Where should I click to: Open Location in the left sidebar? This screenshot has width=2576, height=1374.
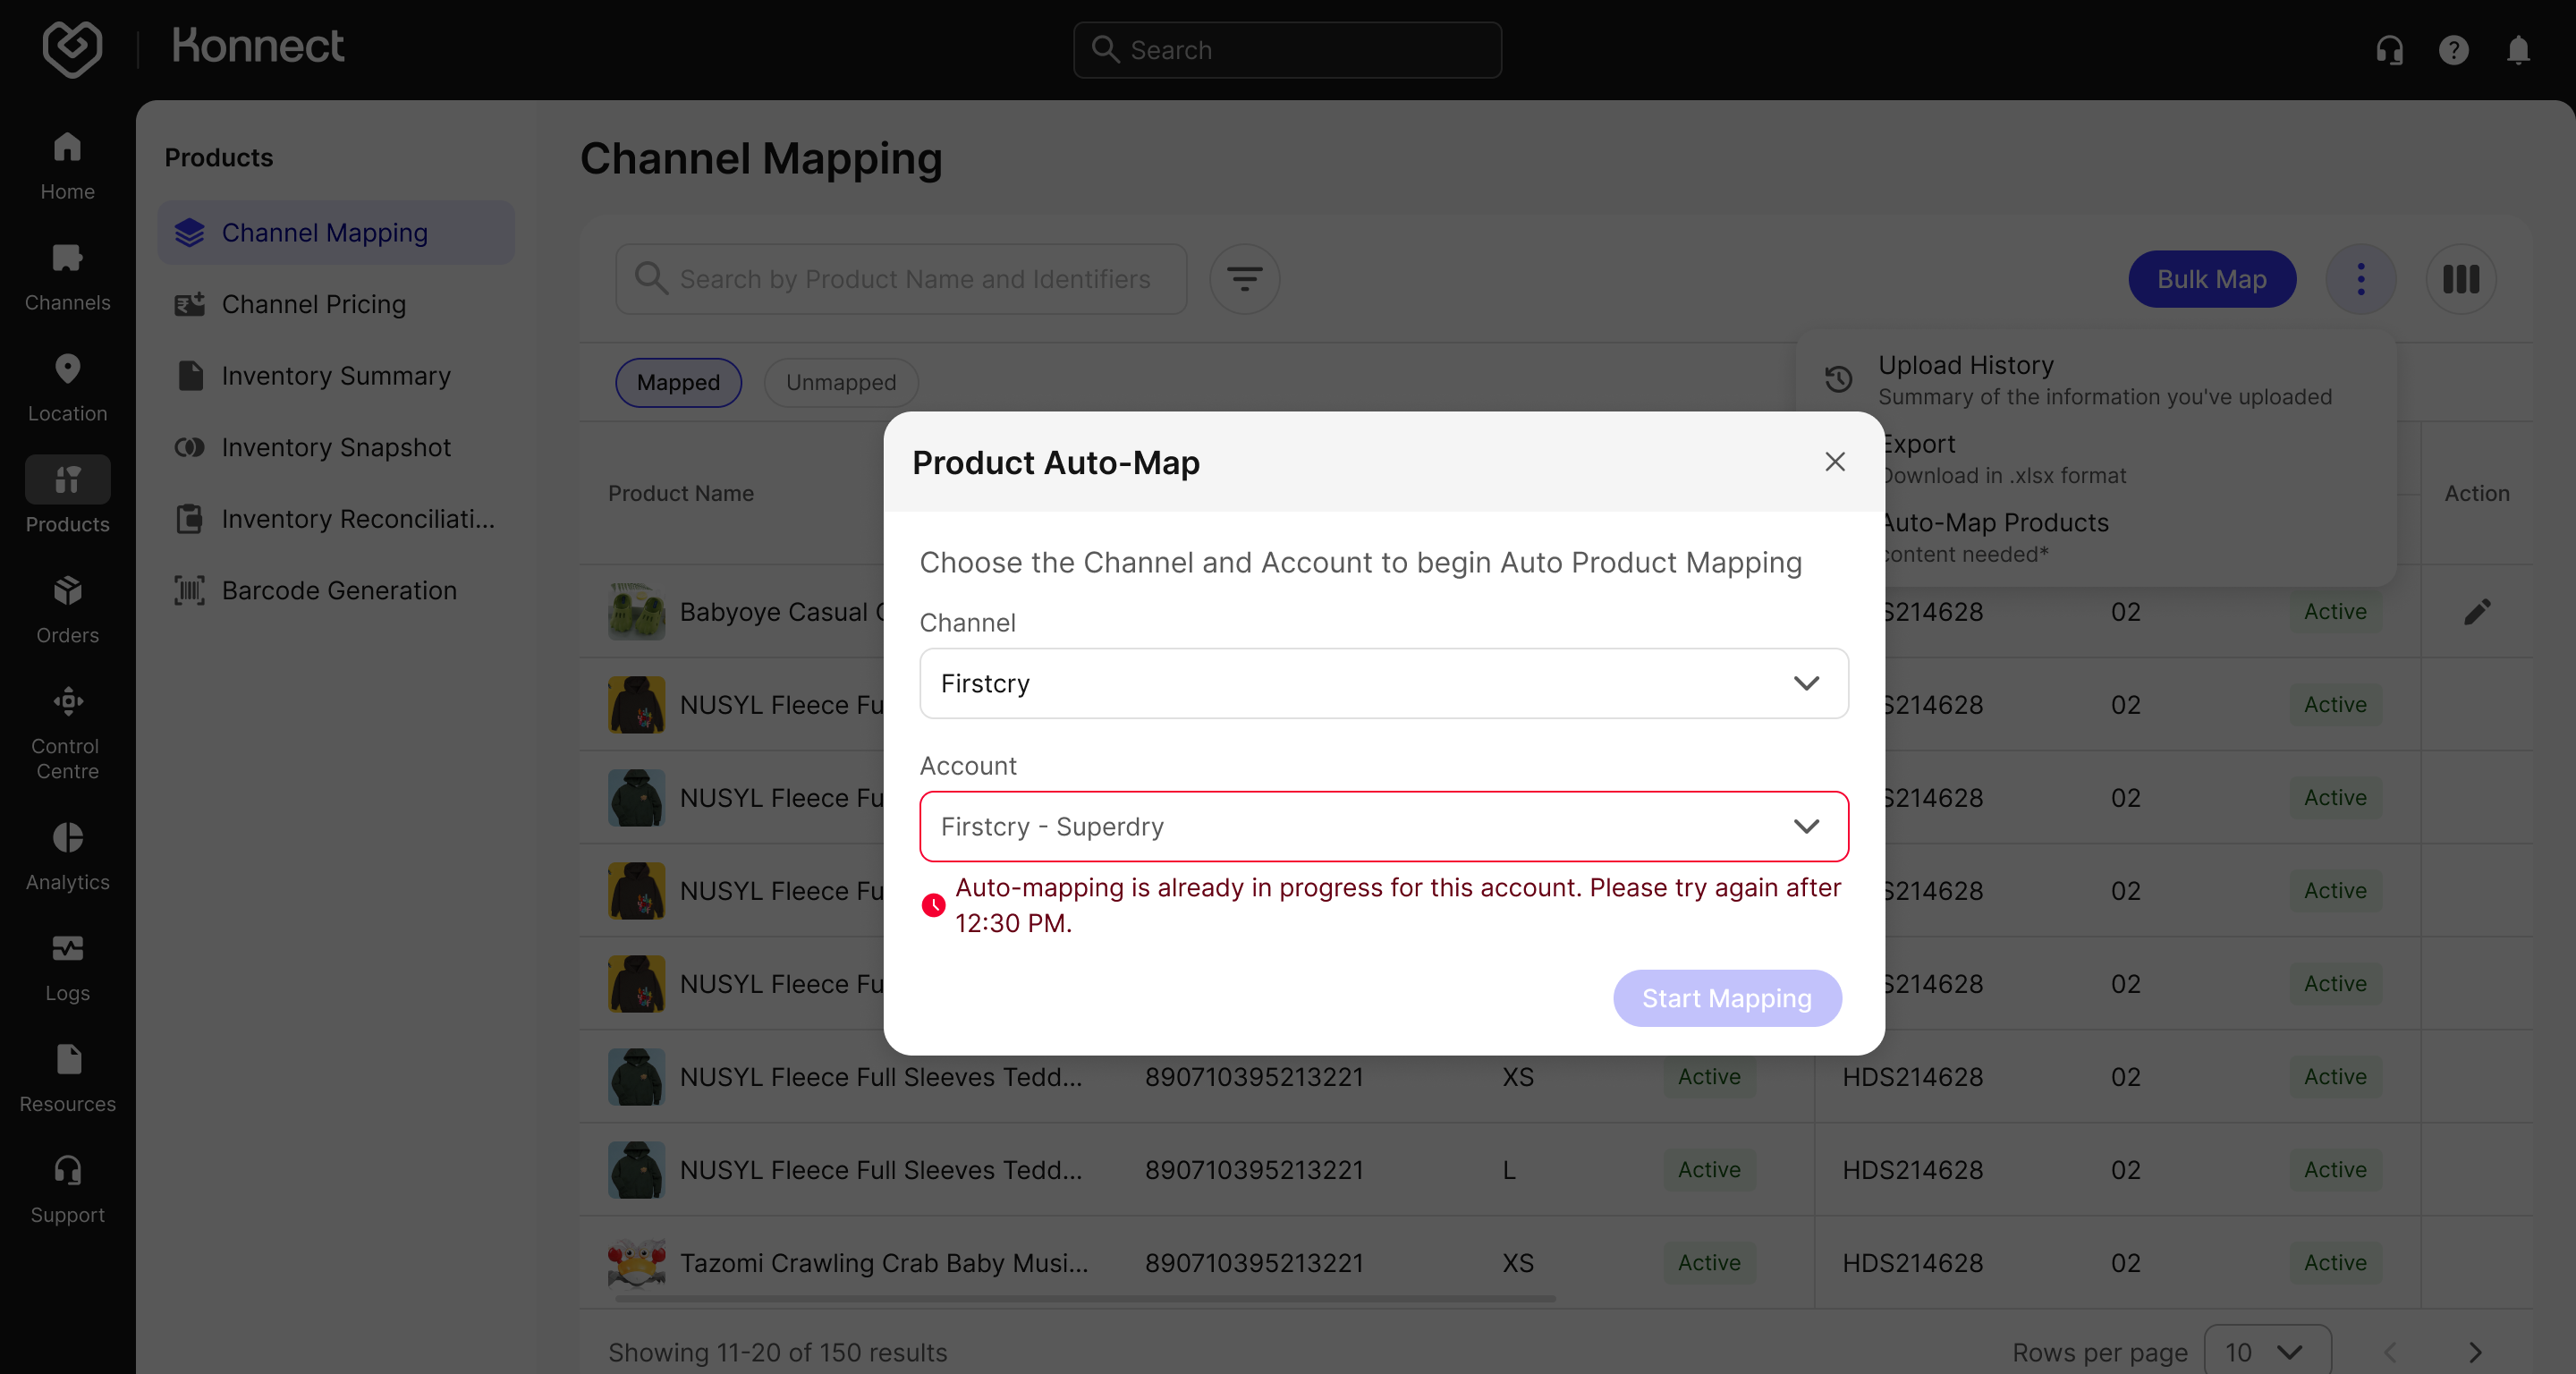coord(67,388)
